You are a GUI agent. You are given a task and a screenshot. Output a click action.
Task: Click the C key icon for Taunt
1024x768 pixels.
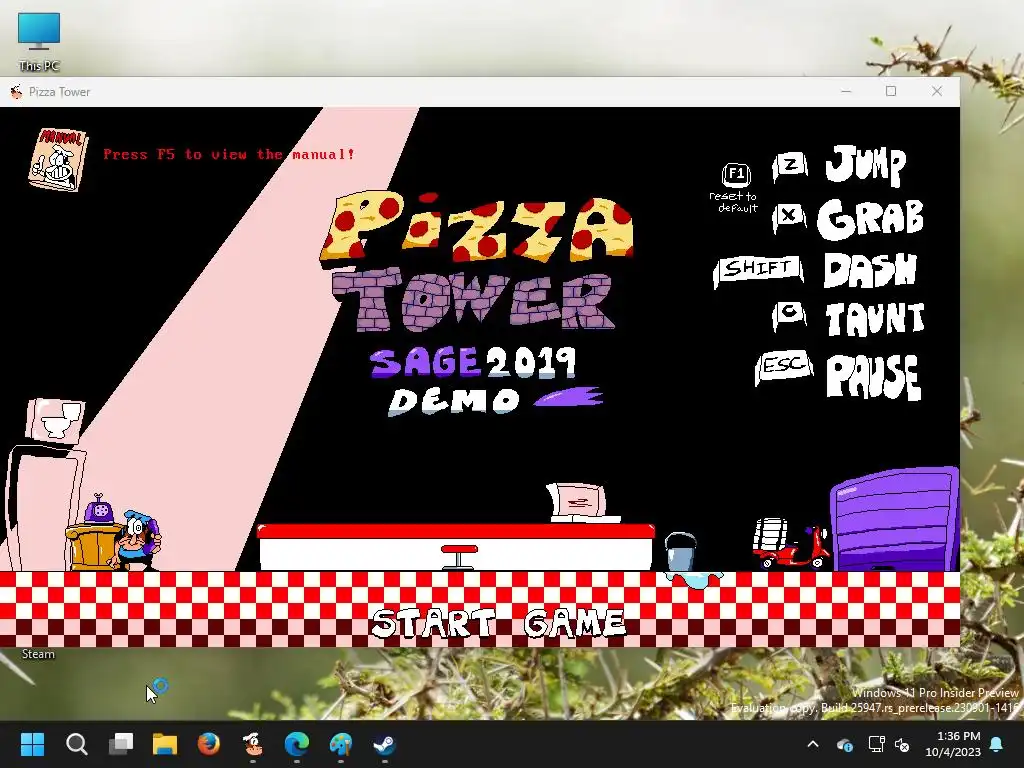point(790,315)
